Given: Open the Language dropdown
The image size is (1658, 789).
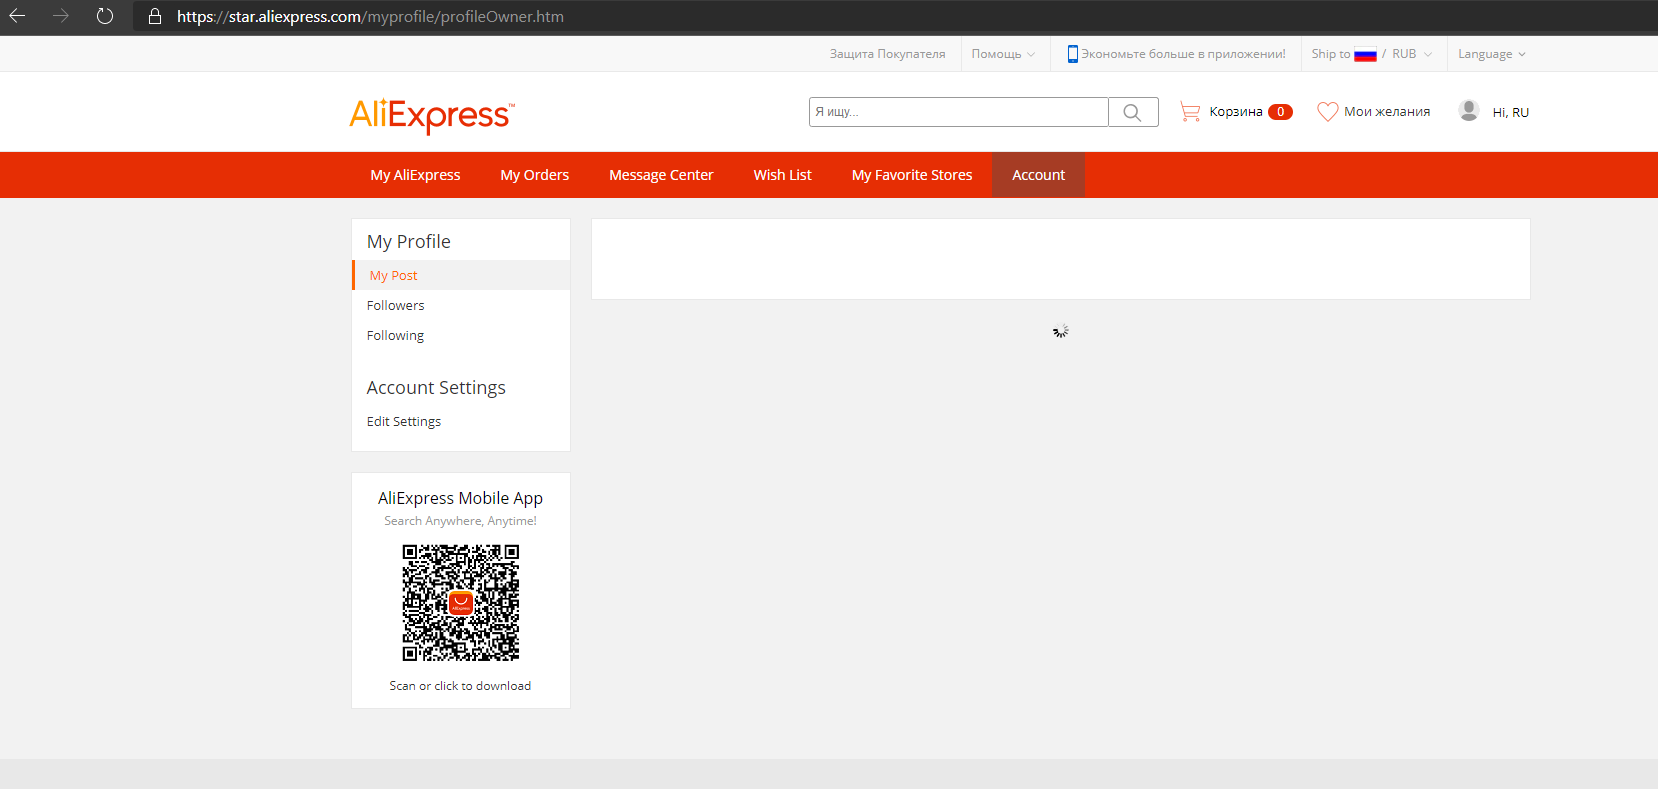Looking at the screenshot, I should pyautogui.click(x=1492, y=54).
